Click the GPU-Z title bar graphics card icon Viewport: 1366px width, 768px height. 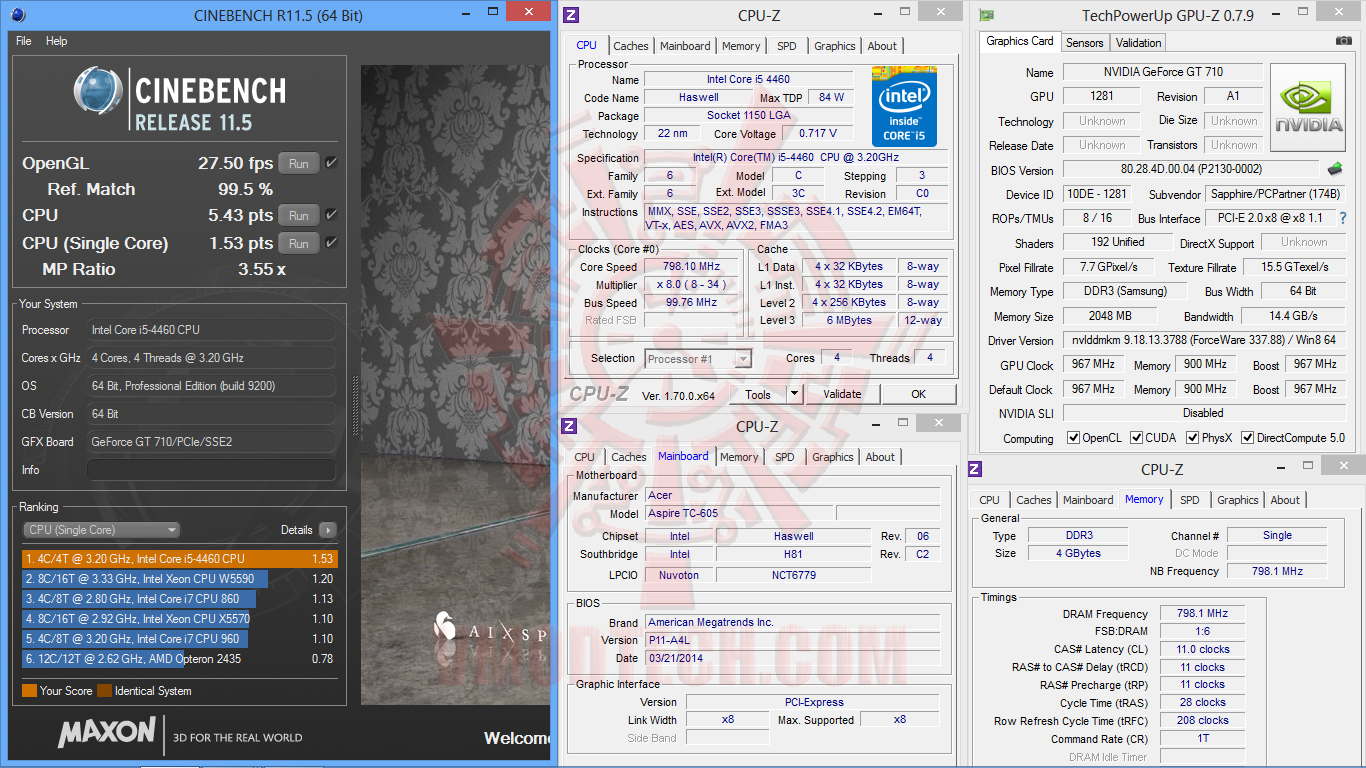point(986,15)
